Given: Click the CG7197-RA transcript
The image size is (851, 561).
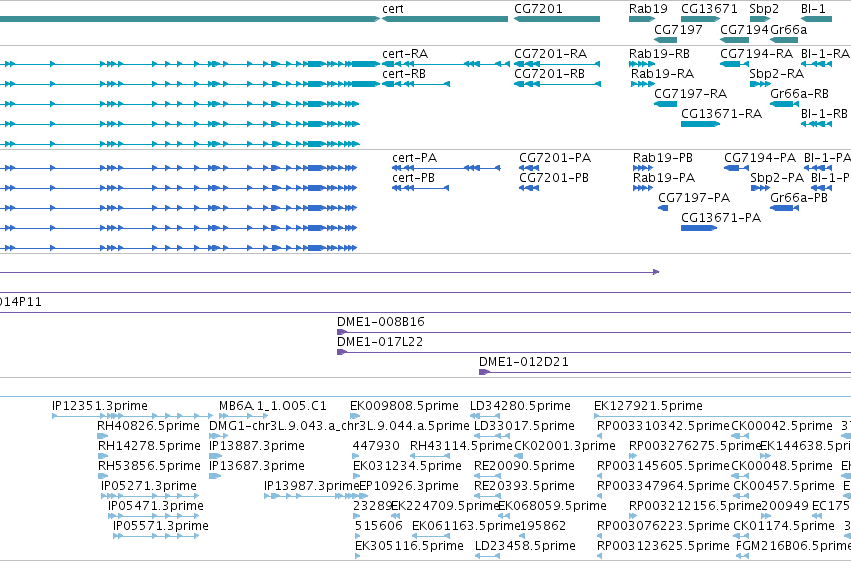Looking at the screenshot, I should (665, 104).
